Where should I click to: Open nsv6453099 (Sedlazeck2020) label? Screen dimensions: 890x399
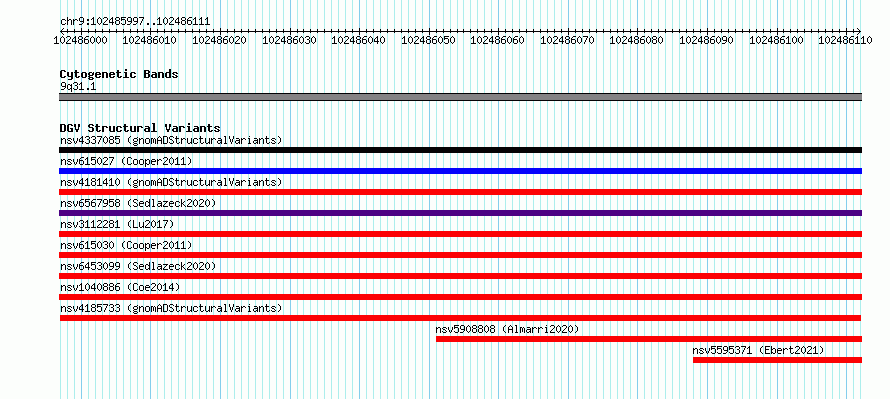tap(138, 266)
